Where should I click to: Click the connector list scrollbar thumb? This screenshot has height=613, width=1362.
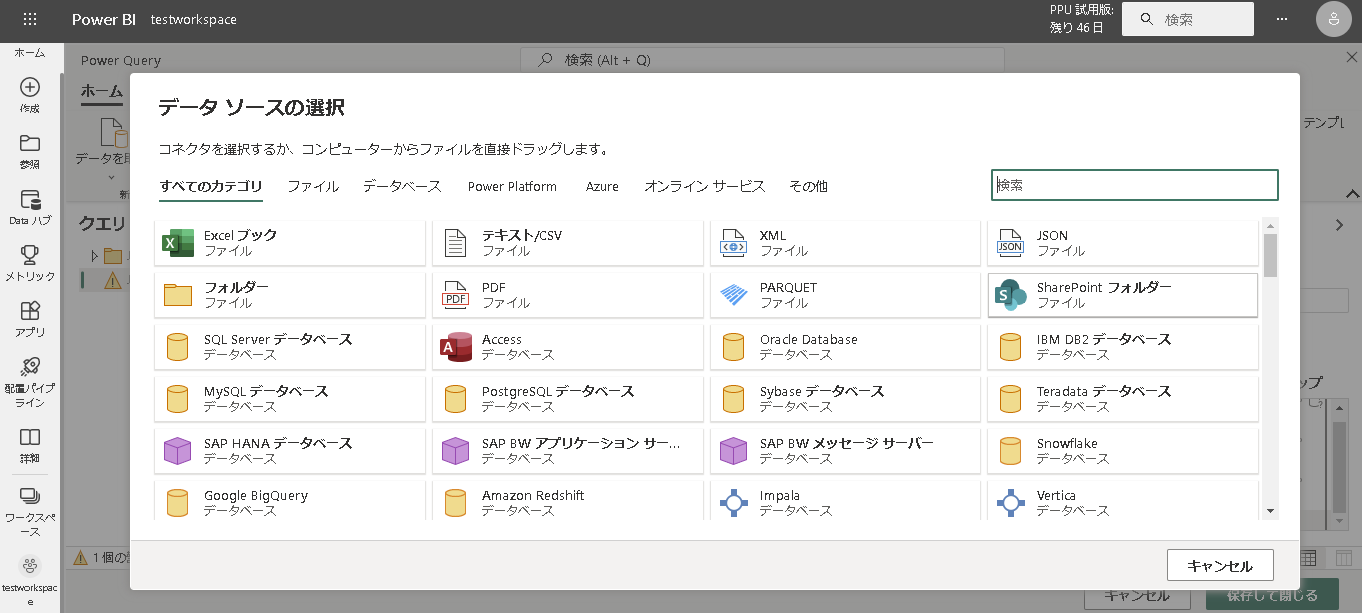1270,254
